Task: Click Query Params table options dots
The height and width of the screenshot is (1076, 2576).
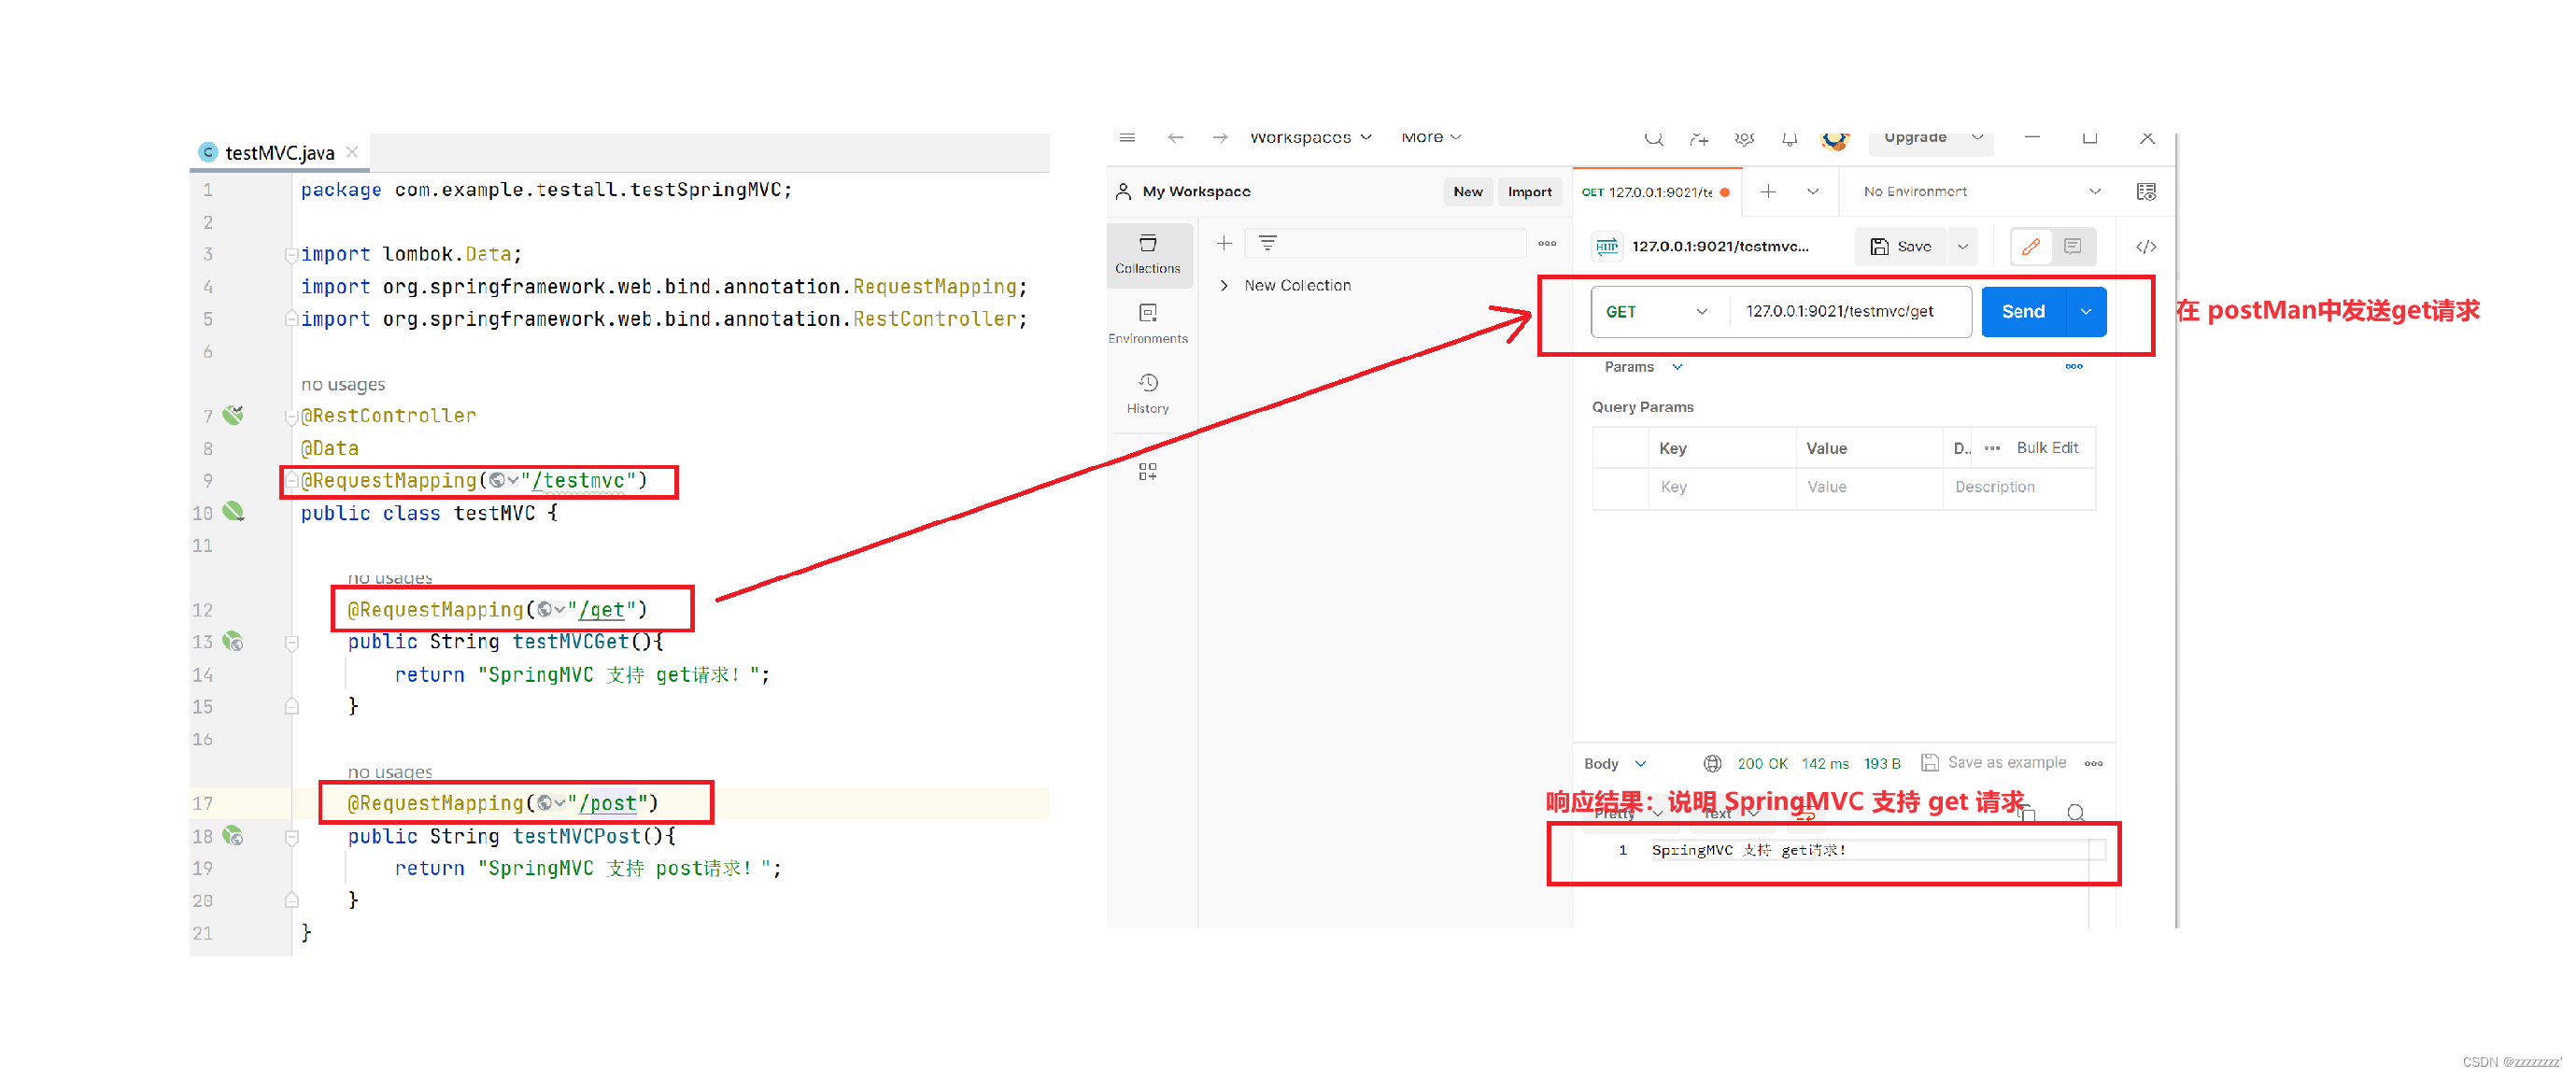Action: 1992,448
